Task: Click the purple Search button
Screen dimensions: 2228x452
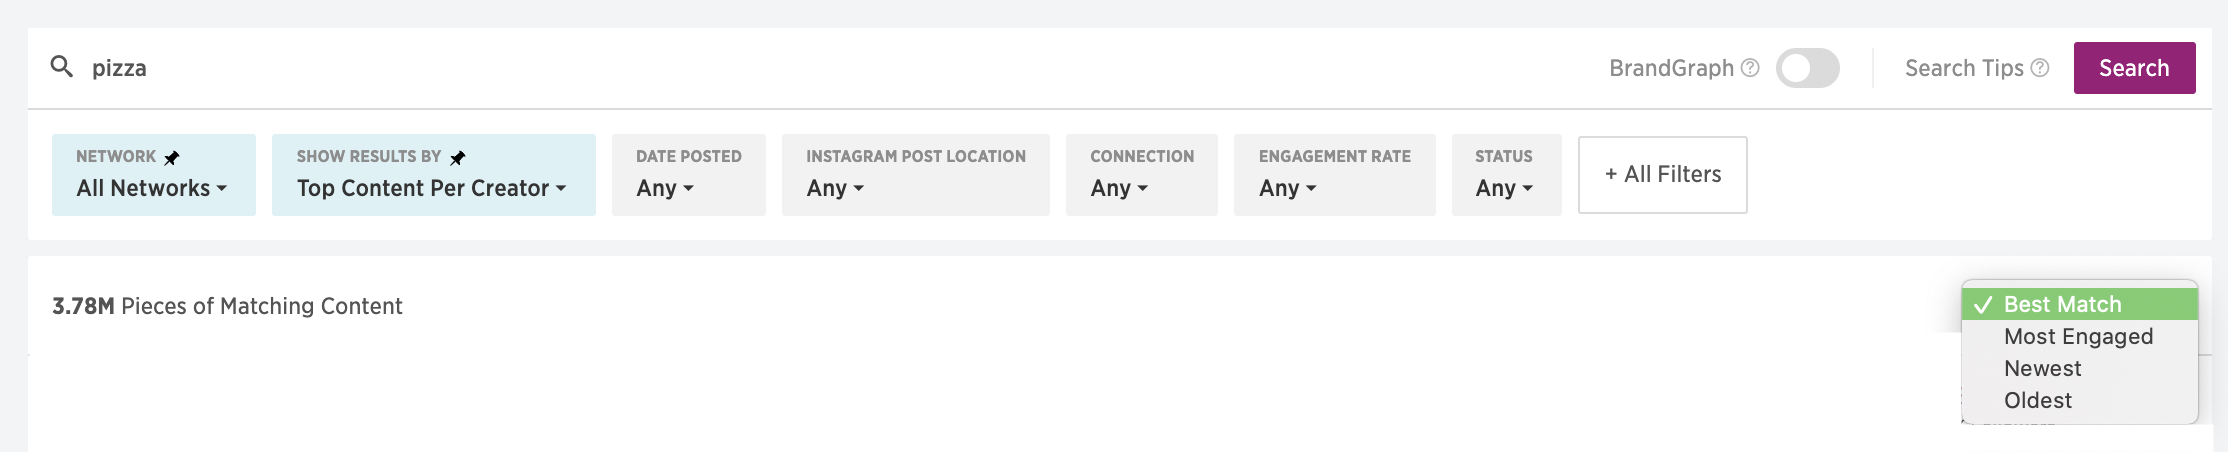Action: click(x=2134, y=68)
